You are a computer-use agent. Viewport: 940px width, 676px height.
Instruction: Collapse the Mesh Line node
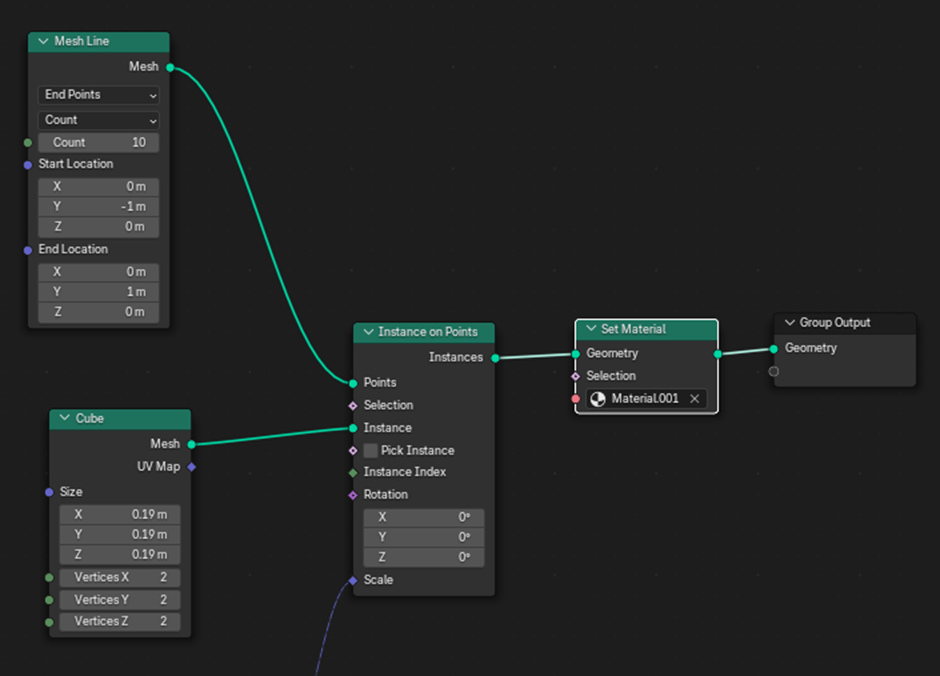[x=43, y=41]
